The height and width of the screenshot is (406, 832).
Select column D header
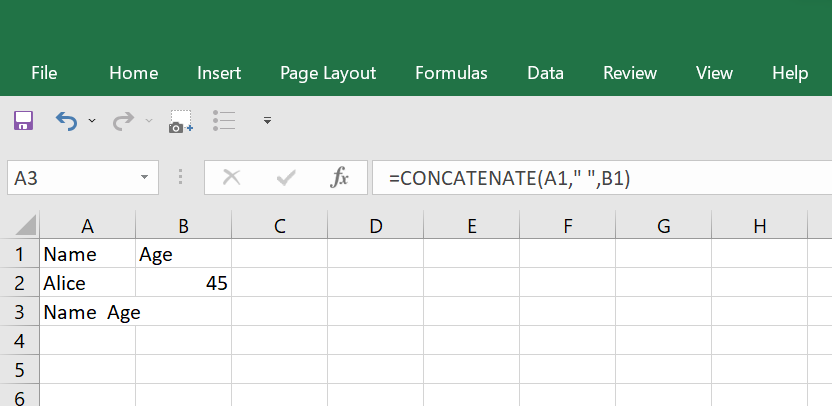click(x=376, y=227)
